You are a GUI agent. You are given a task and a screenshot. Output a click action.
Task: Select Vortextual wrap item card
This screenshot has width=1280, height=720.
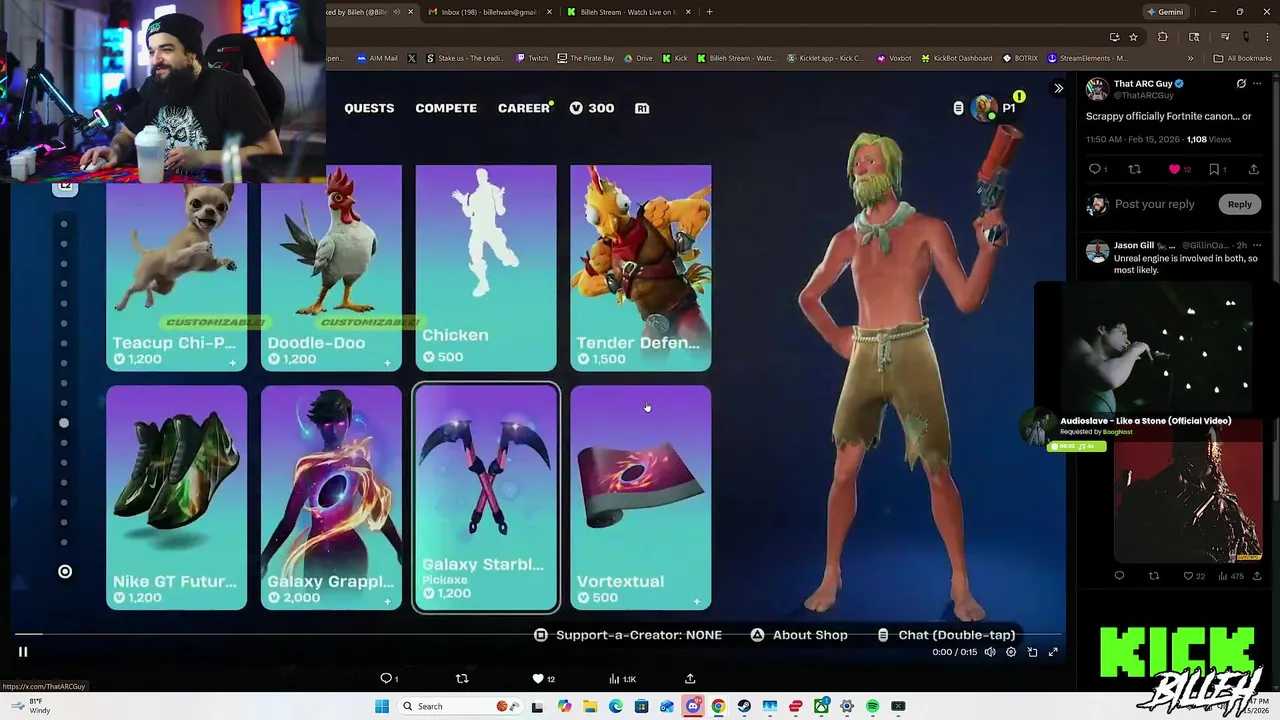[x=641, y=497]
